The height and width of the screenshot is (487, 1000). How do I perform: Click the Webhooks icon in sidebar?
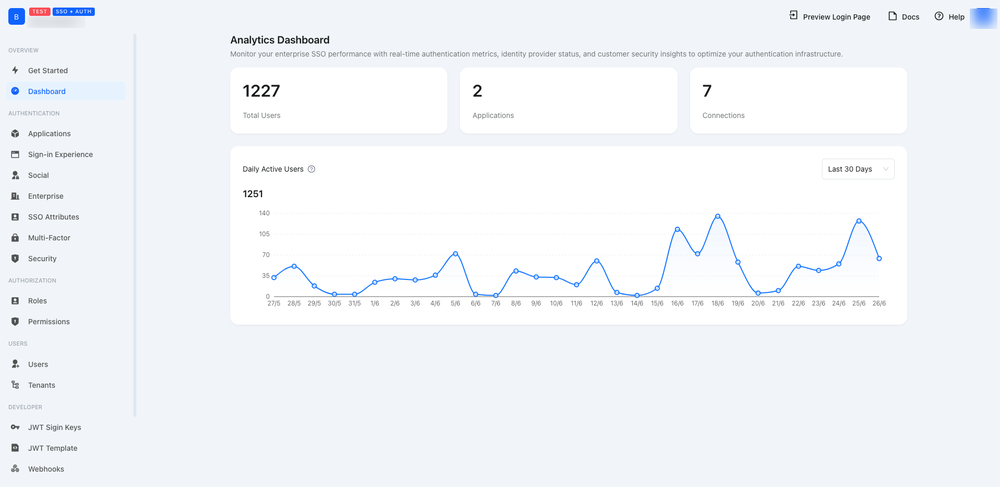click(x=15, y=469)
